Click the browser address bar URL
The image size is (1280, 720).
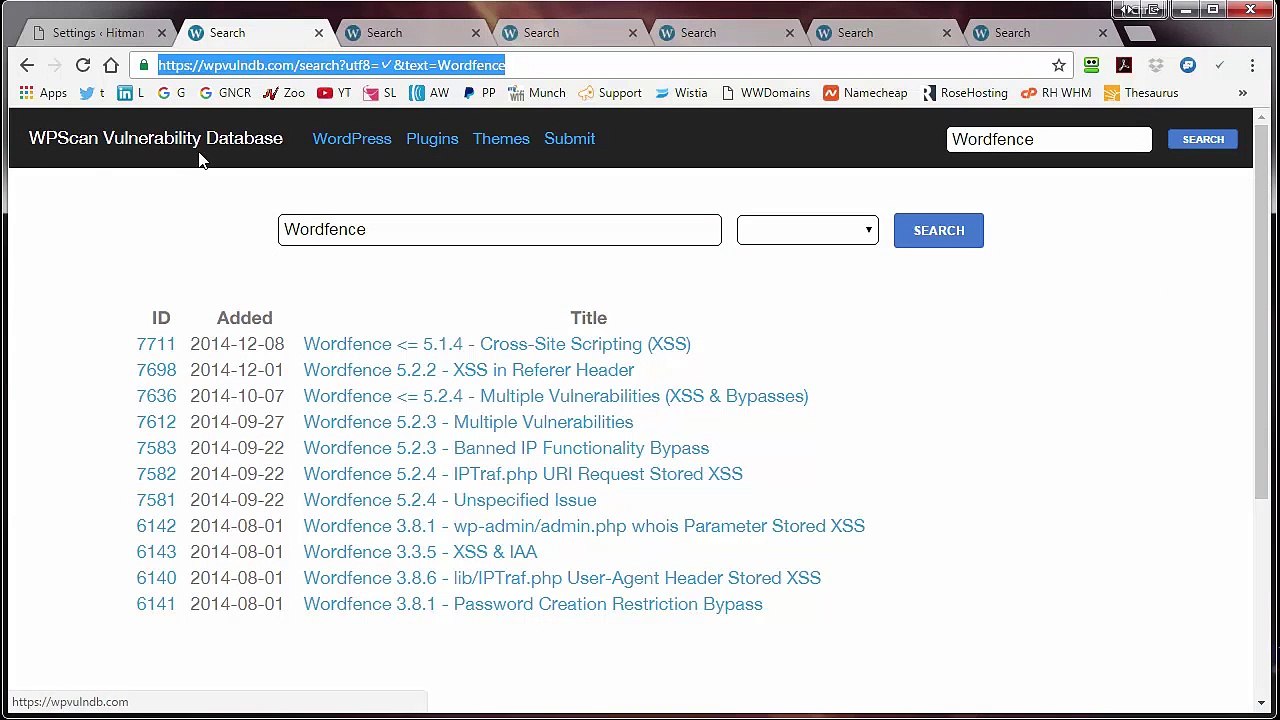pyautogui.click(x=332, y=65)
